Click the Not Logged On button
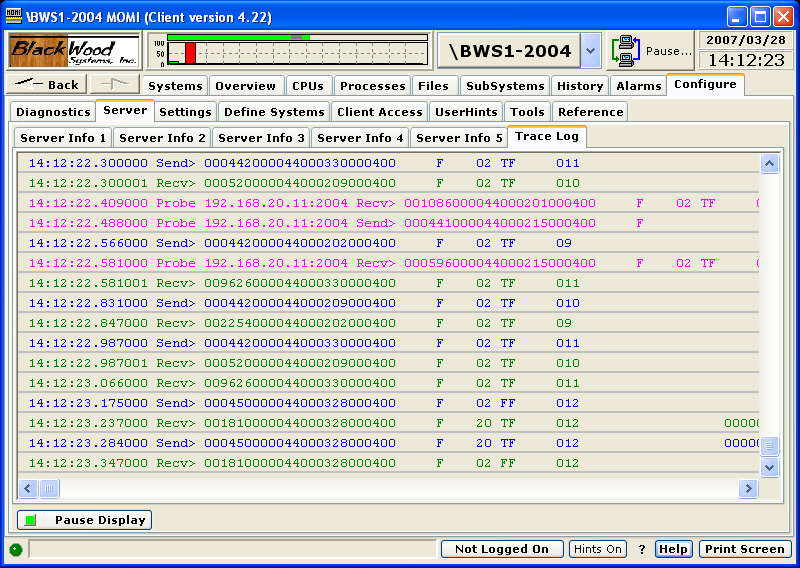800x568 pixels. 502,549
